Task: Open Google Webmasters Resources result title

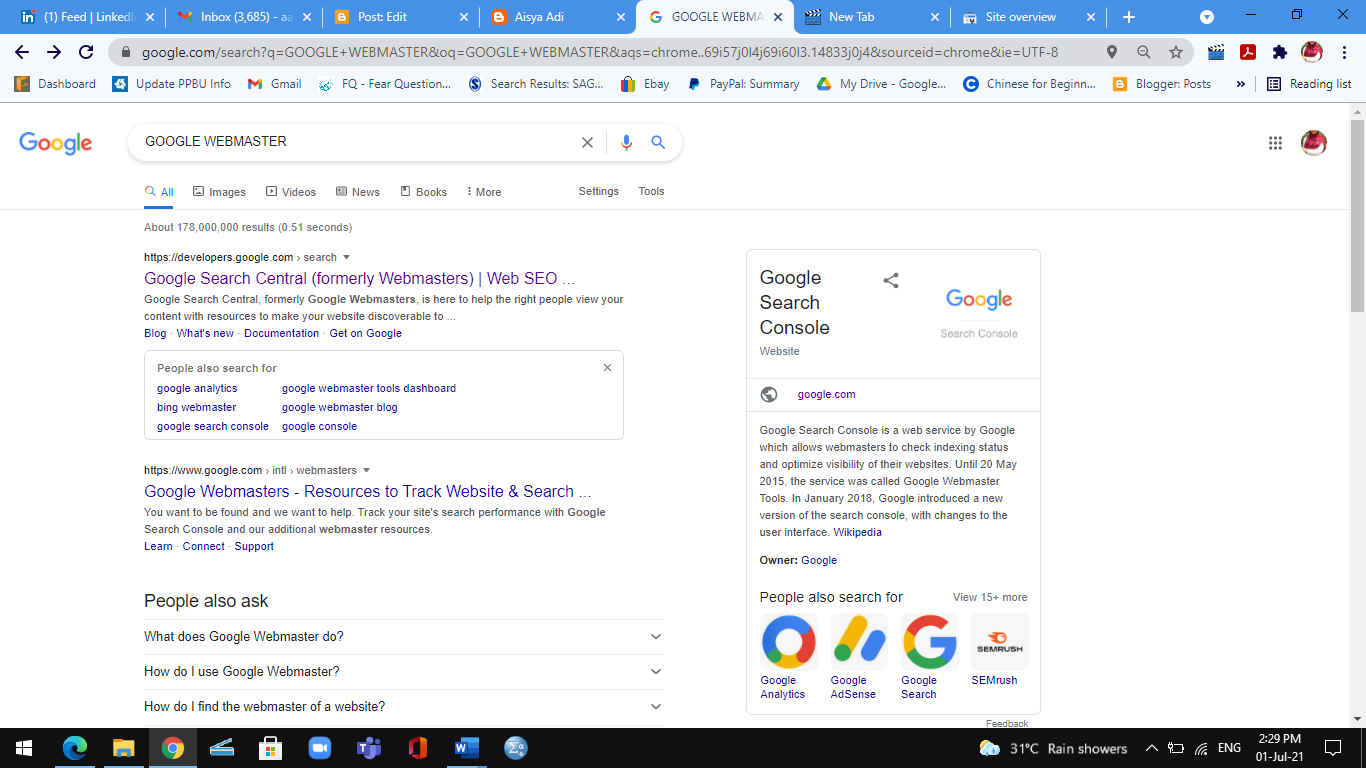Action: pyautogui.click(x=368, y=492)
